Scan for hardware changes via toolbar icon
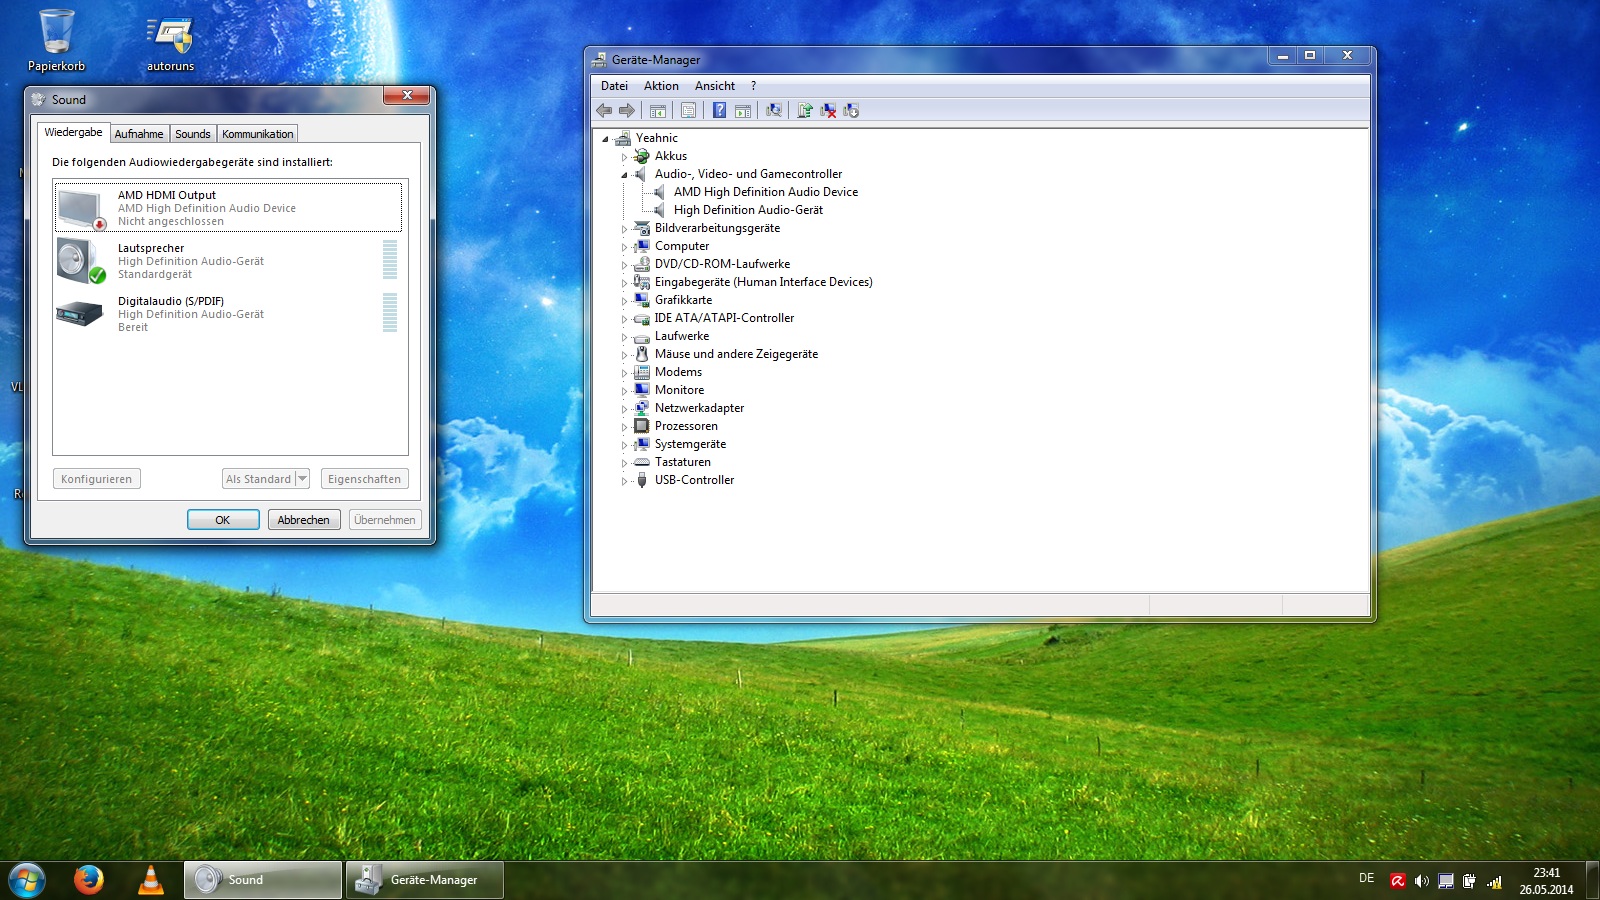 pyautogui.click(x=774, y=111)
